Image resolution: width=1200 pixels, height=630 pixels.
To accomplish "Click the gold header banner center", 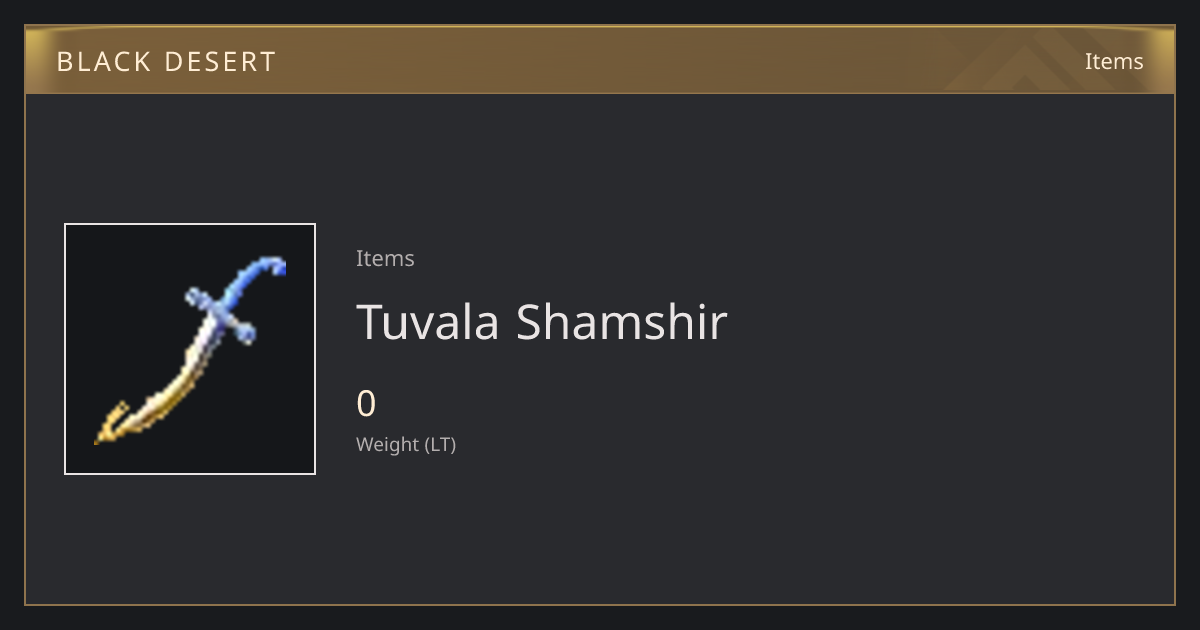I will pos(600,60).
